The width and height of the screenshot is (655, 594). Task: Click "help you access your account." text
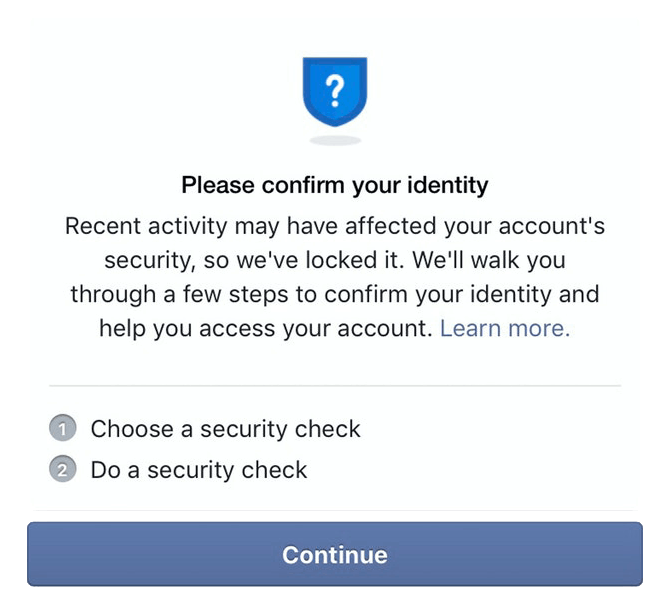tap(266, 329)
